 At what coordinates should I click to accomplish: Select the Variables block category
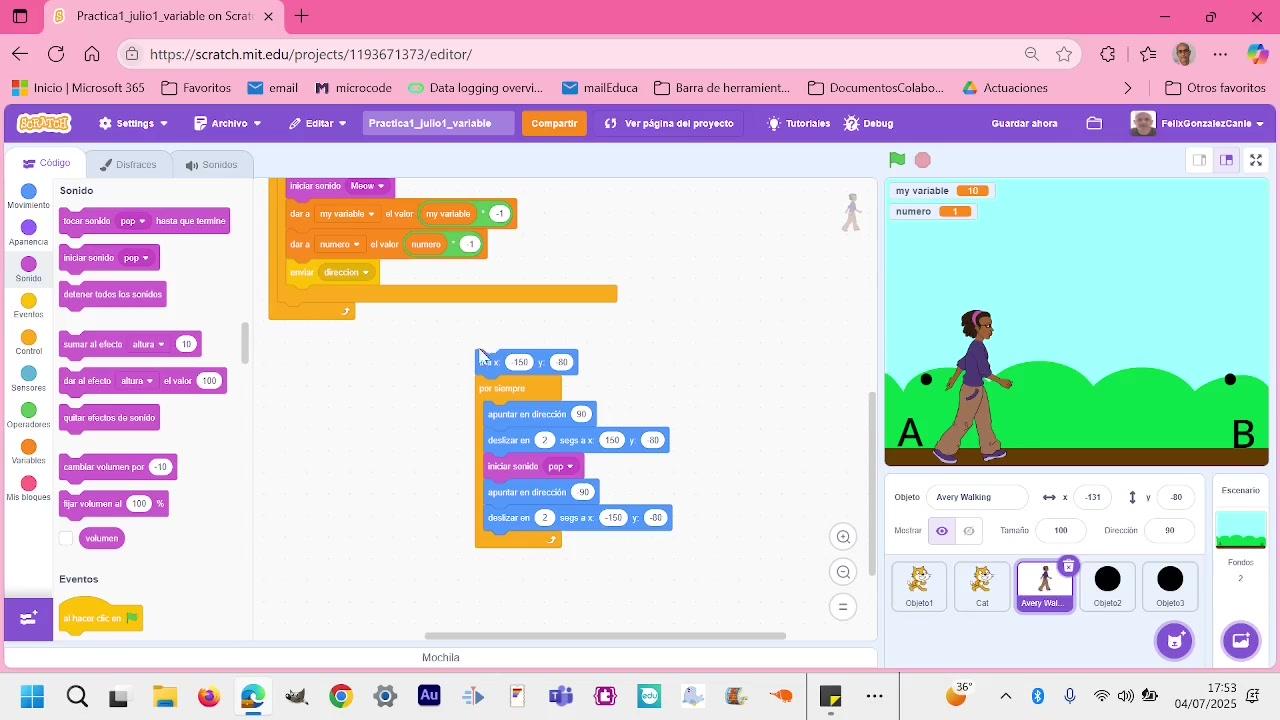click(x=28, y=452)
